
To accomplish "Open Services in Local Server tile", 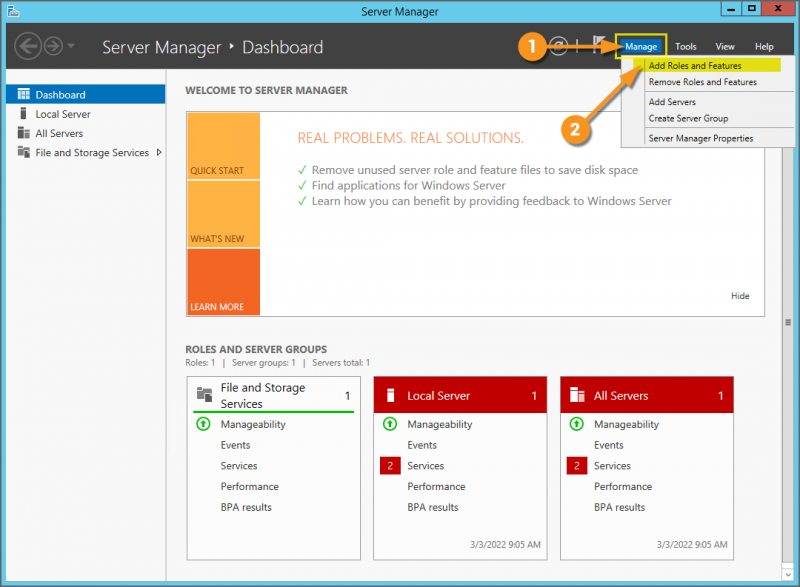I will click(x=426, y=466).
